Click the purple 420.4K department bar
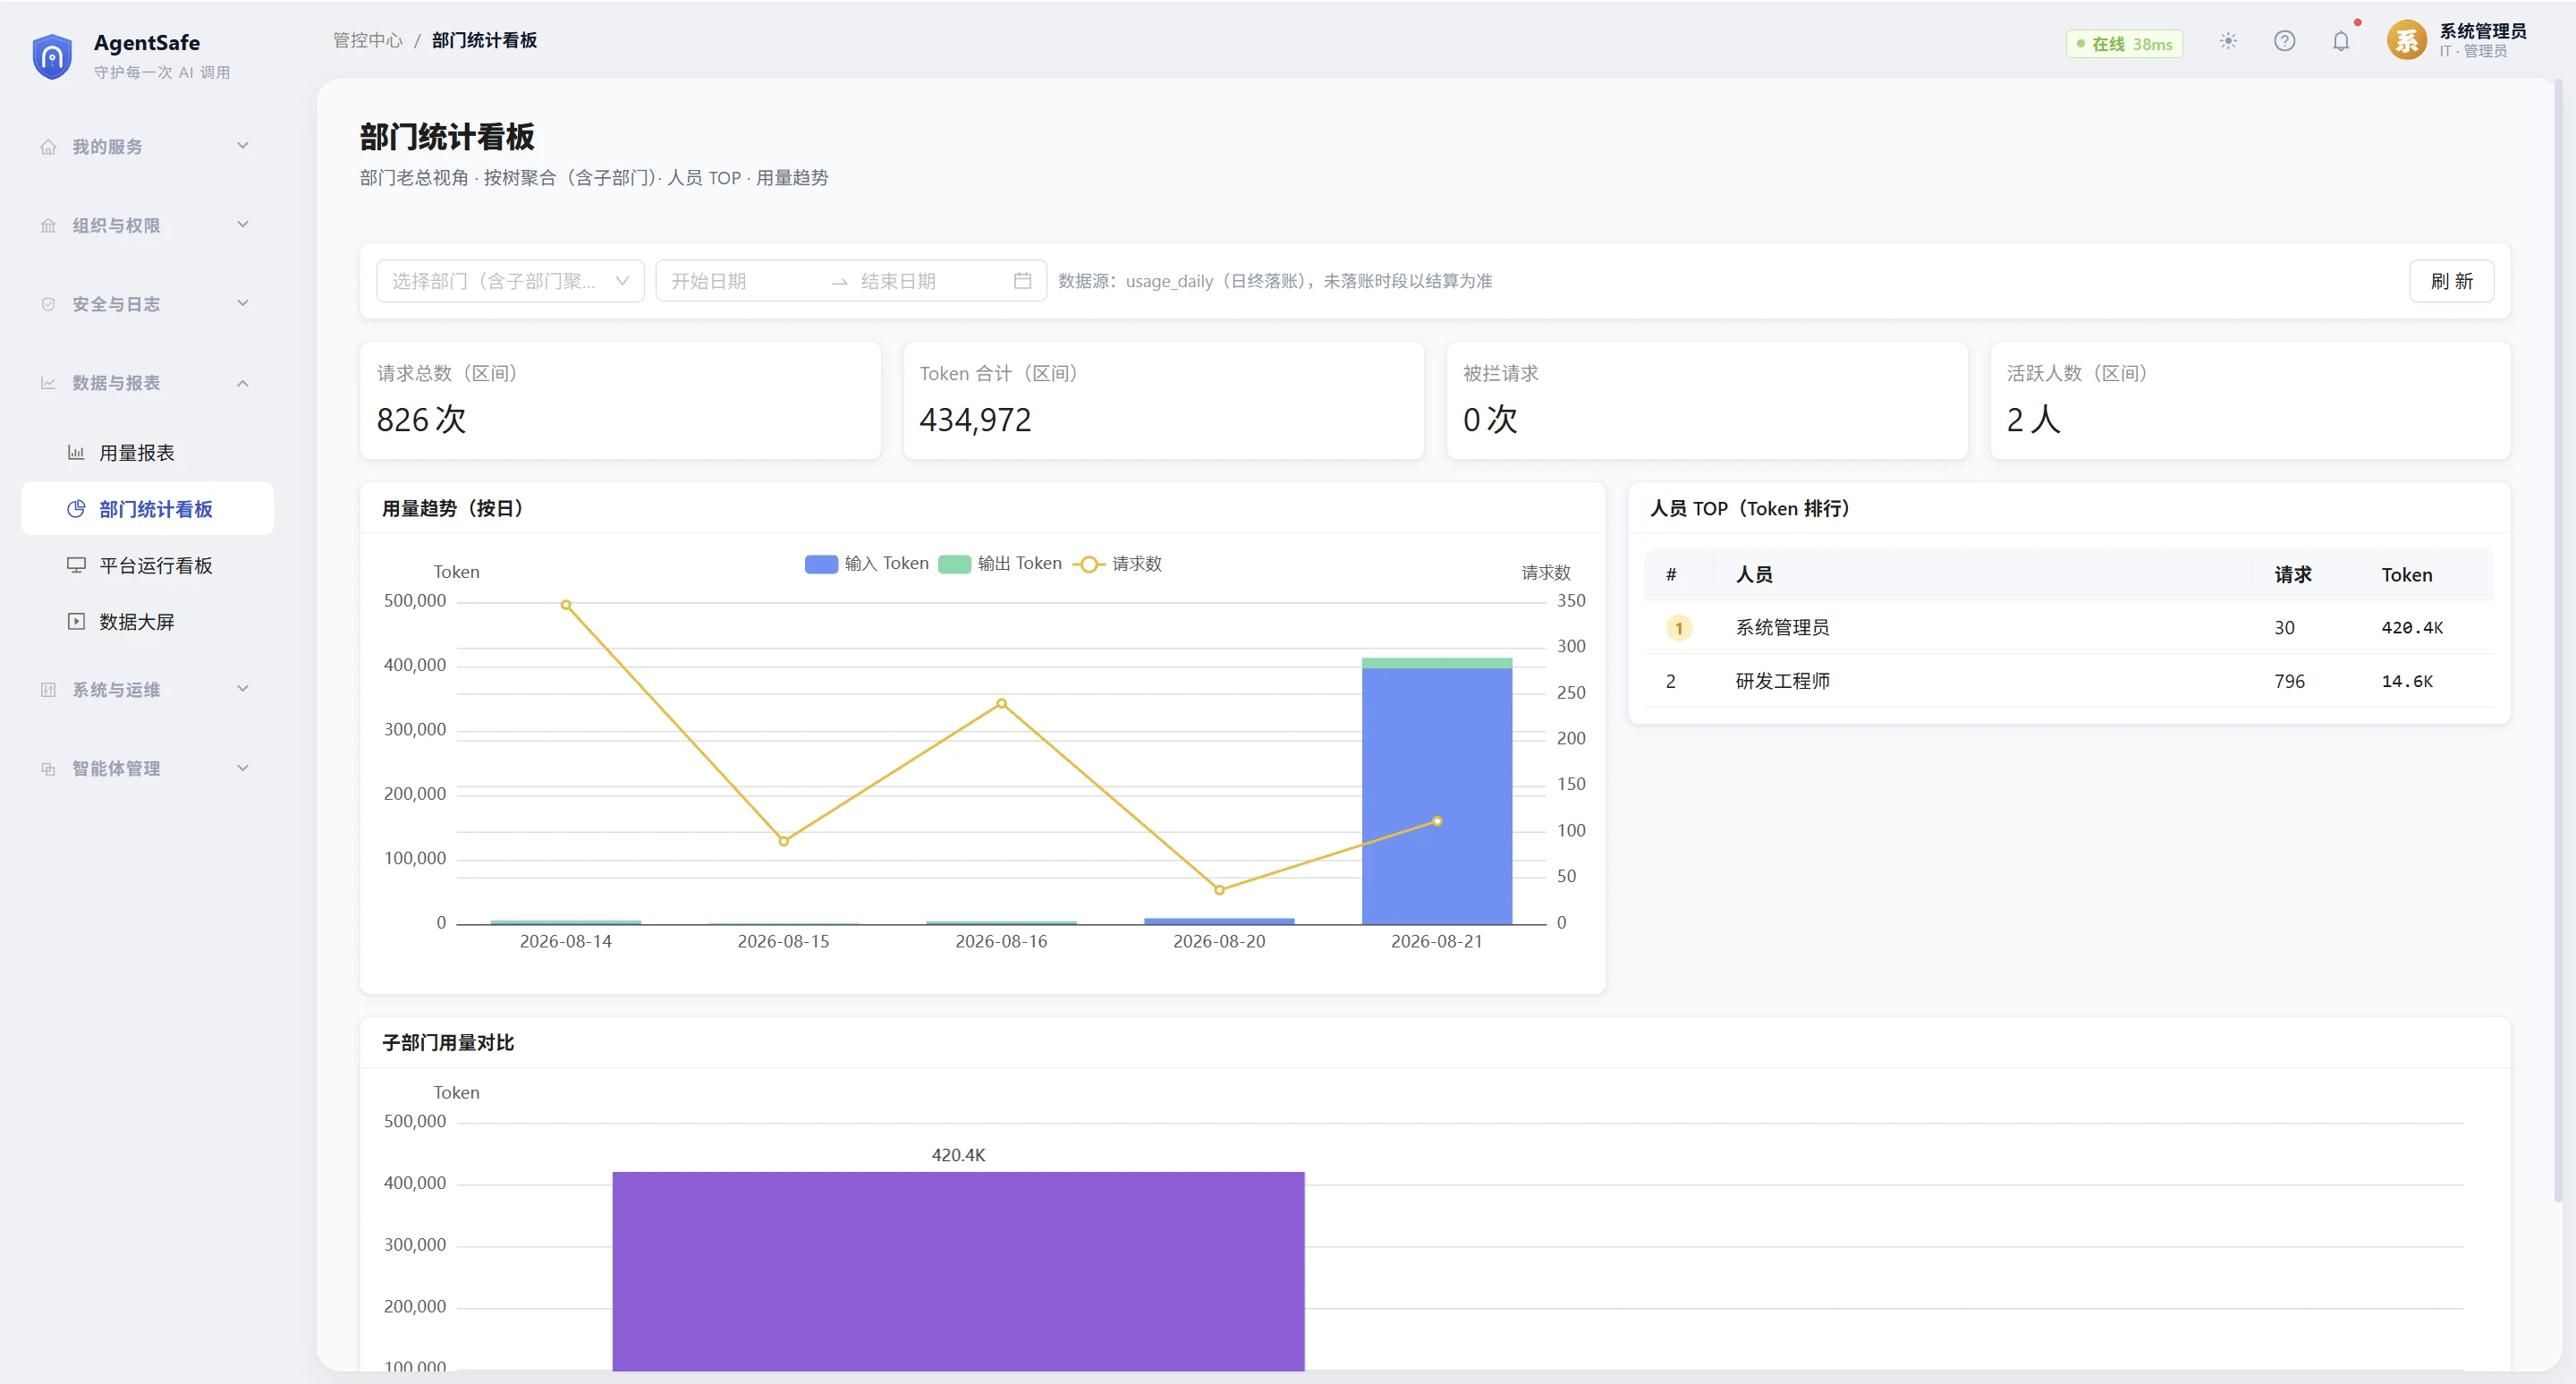Image resolution: width=2576 pixels, height=1384 pixels. (958, 1272)
